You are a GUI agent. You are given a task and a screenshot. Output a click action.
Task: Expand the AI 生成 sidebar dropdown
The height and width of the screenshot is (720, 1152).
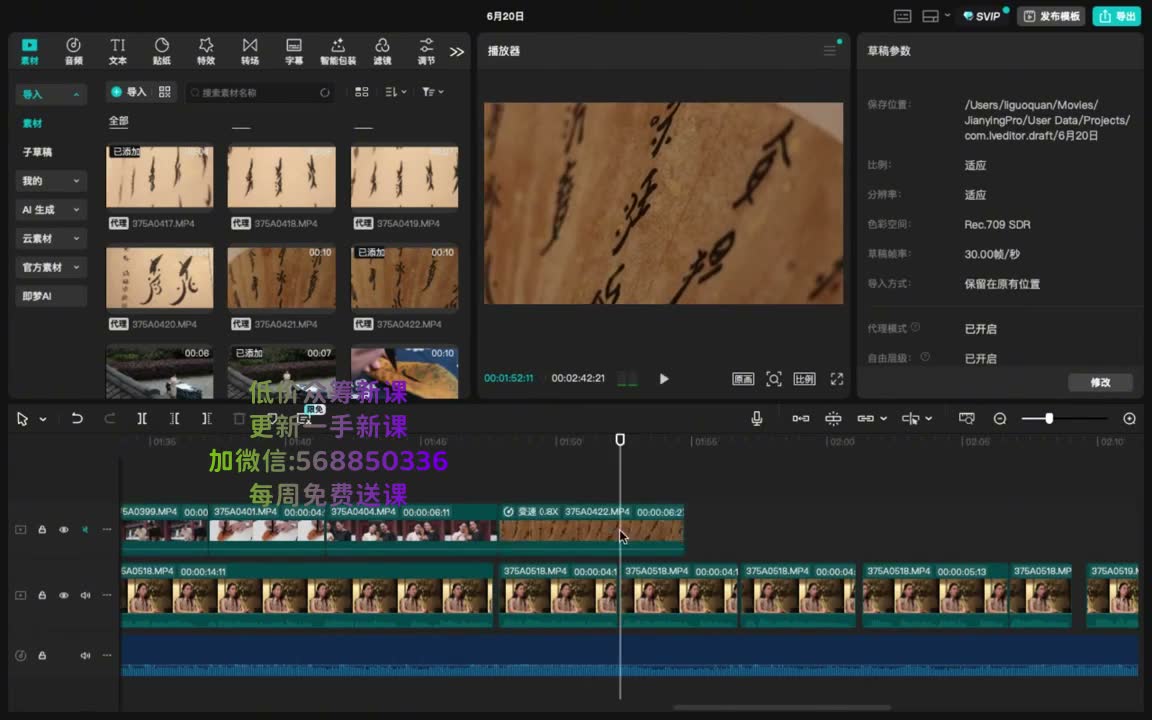(51, 209)
